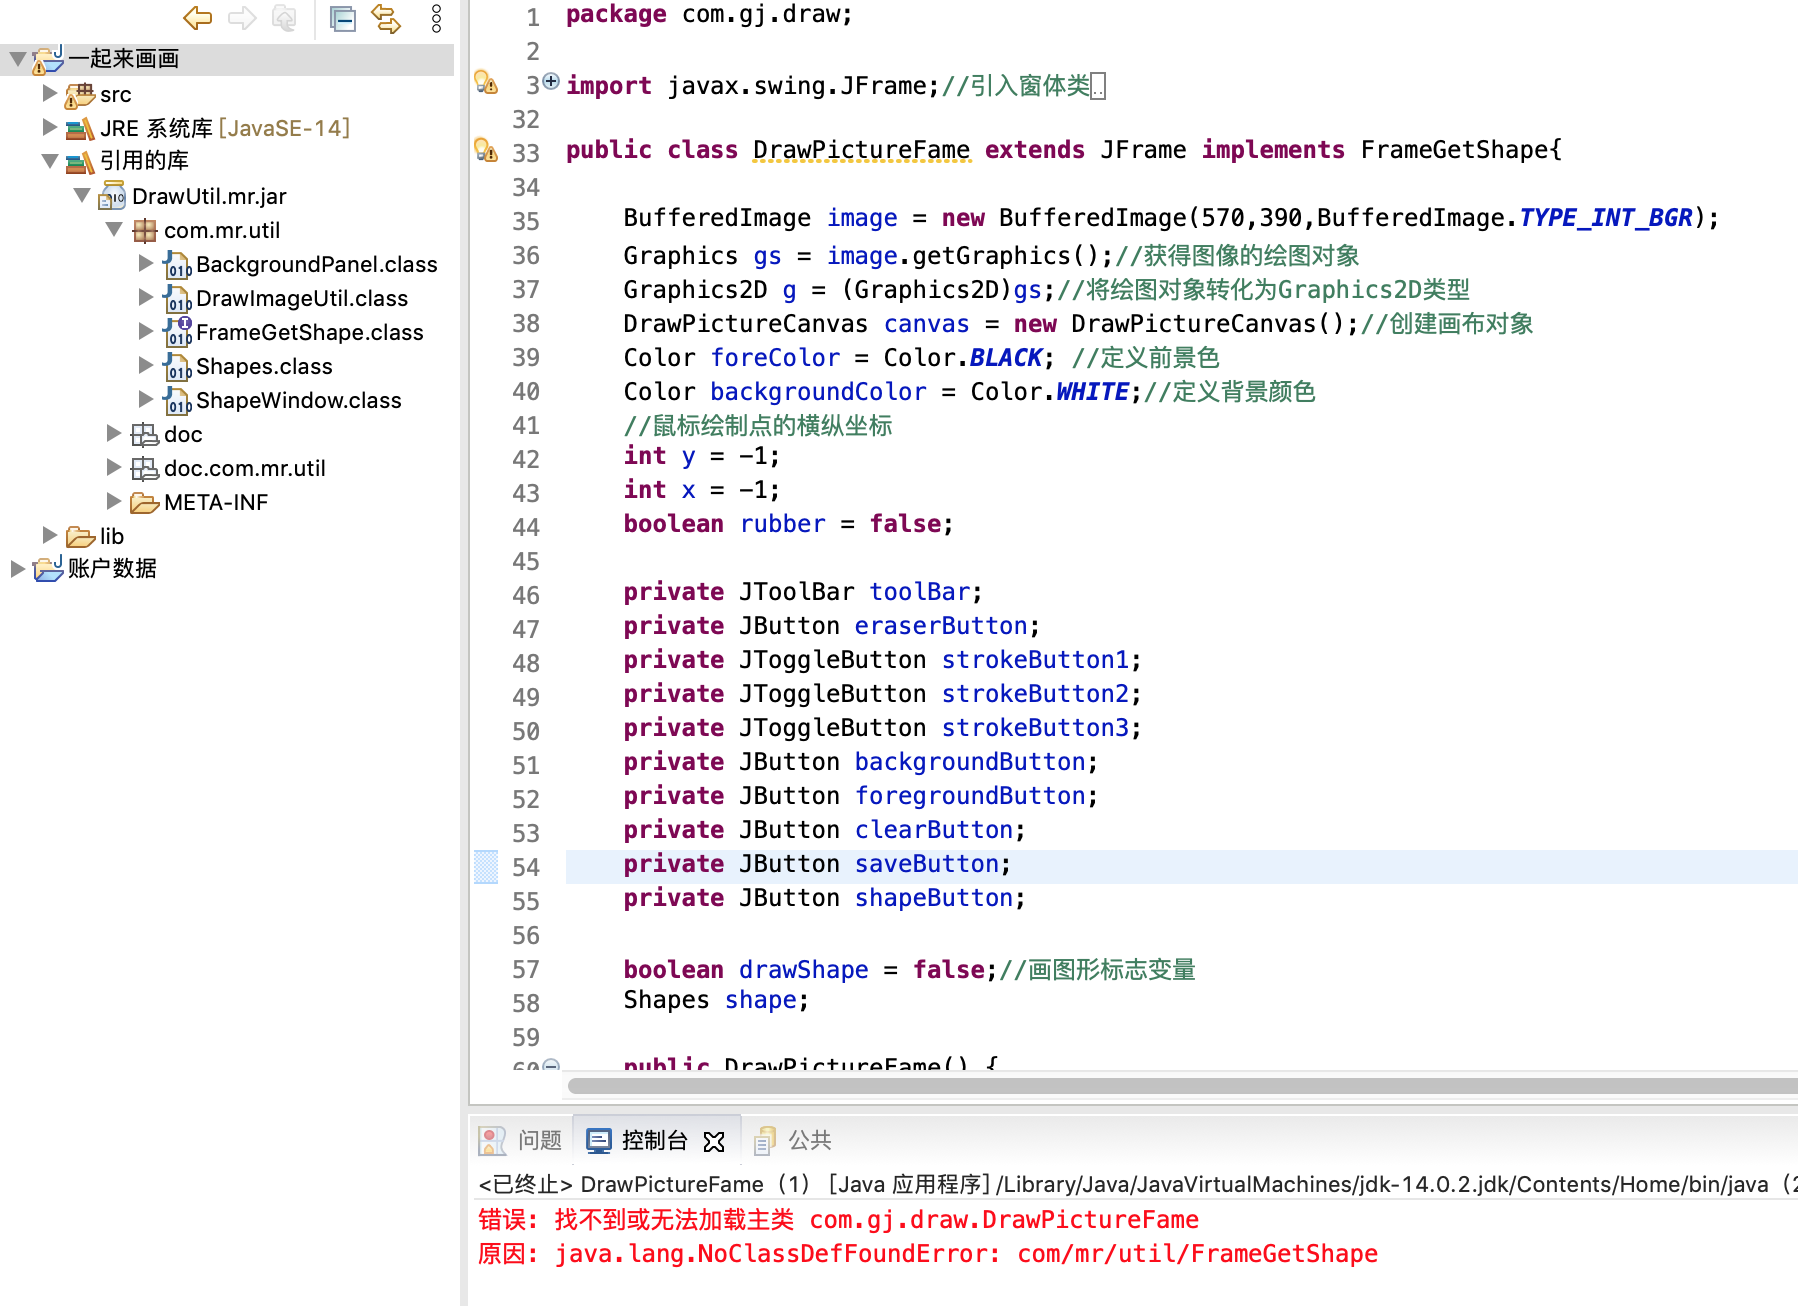This screenshot has width=1798, height=1306.
Task: Expand the folded imports on line 3
Action: tap(551, 82)
